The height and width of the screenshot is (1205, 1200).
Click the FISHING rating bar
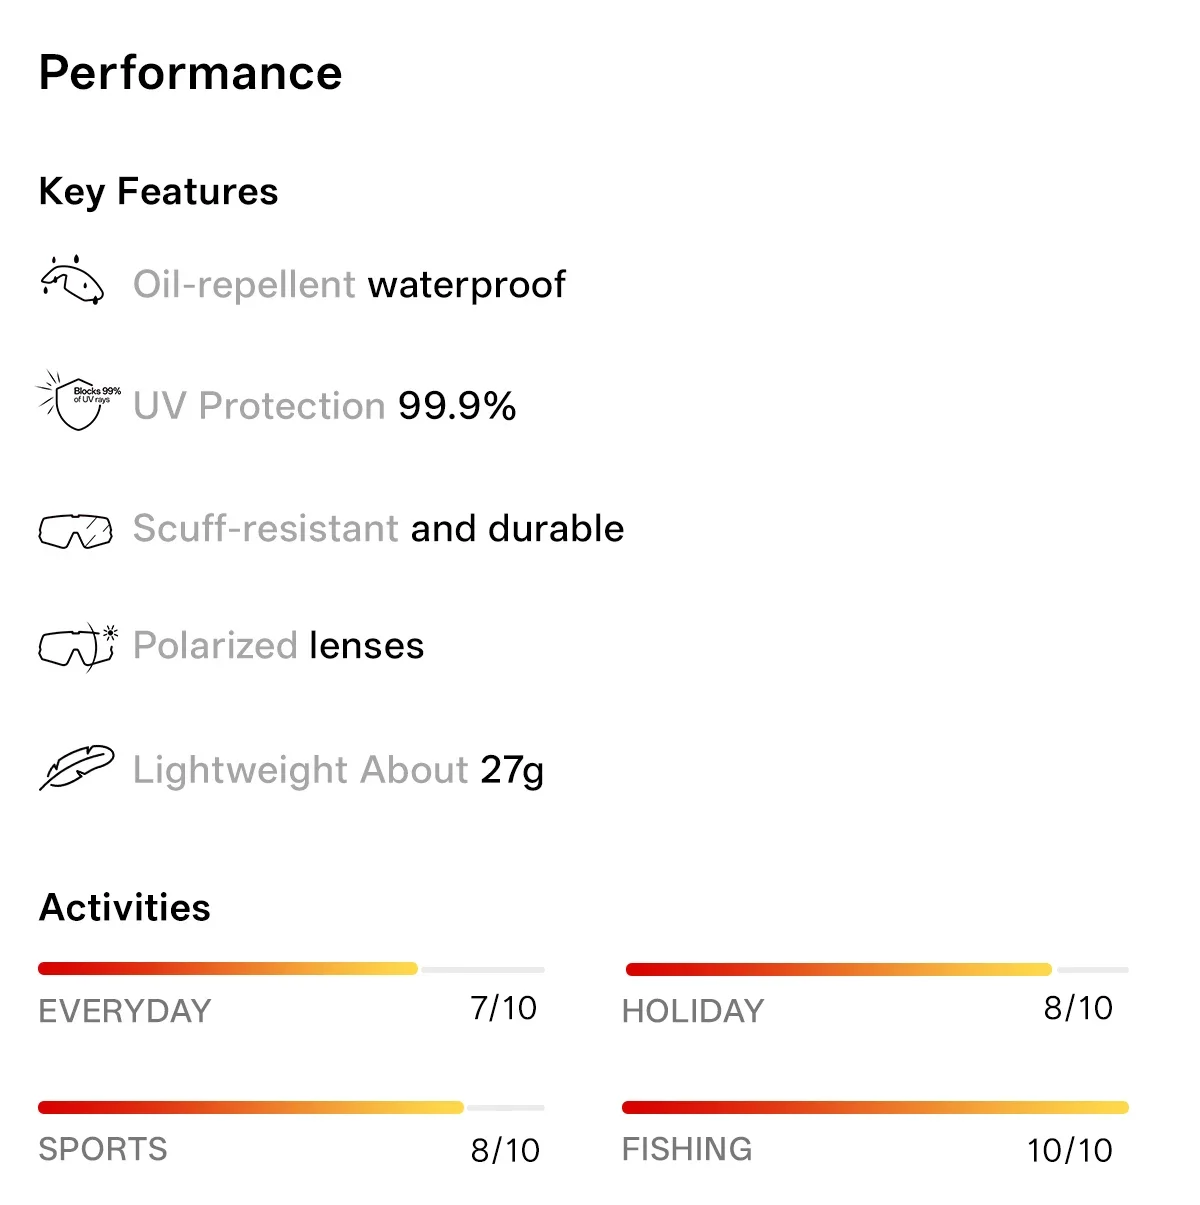click(x=875, y=1107)
